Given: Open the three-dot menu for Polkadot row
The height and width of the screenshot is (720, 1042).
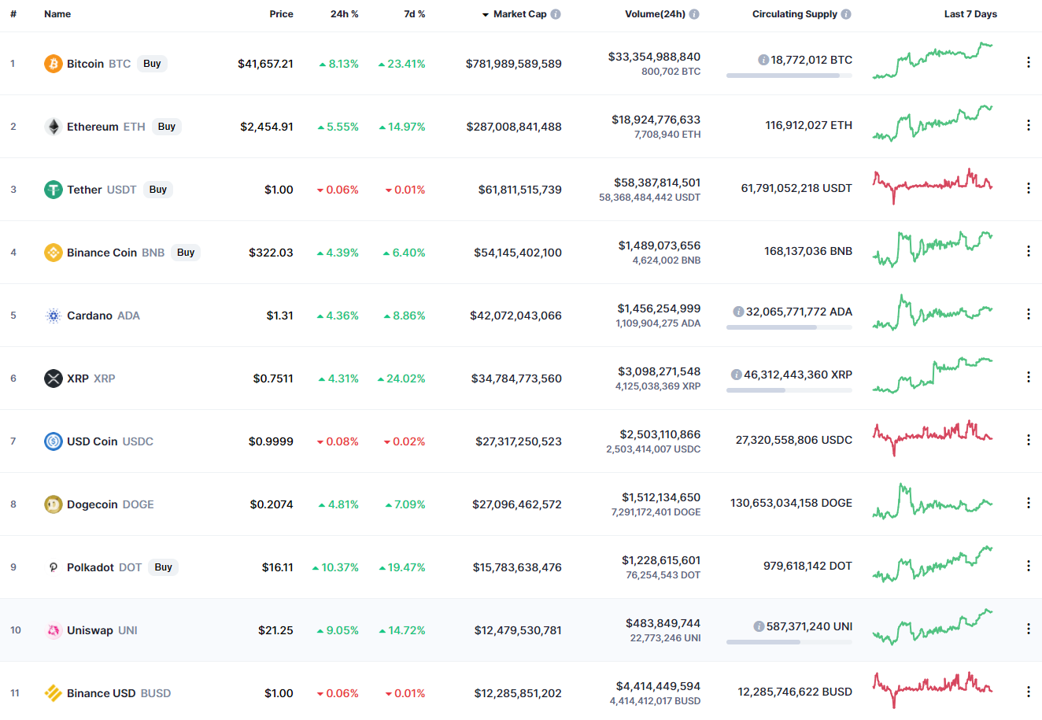Looking at the screenshot, I should (1028, 566).
